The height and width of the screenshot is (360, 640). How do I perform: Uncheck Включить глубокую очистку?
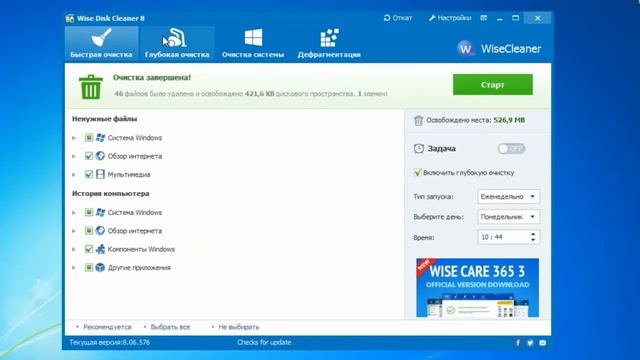pos(418,173)
